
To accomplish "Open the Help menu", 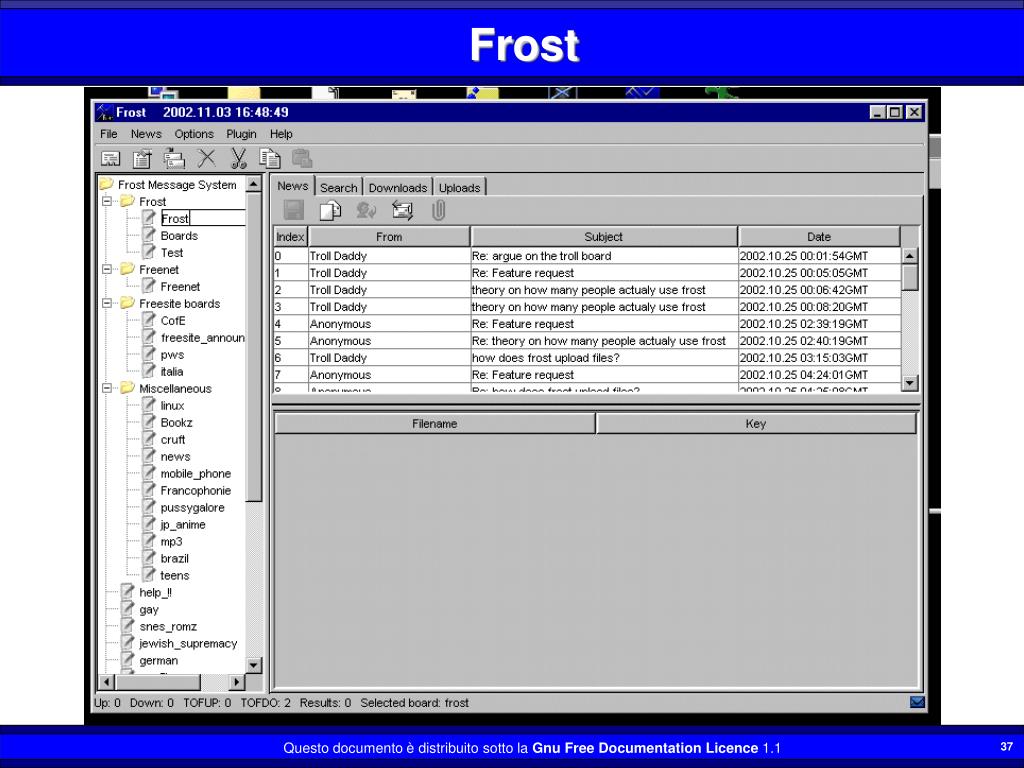I will coord(281,134).
